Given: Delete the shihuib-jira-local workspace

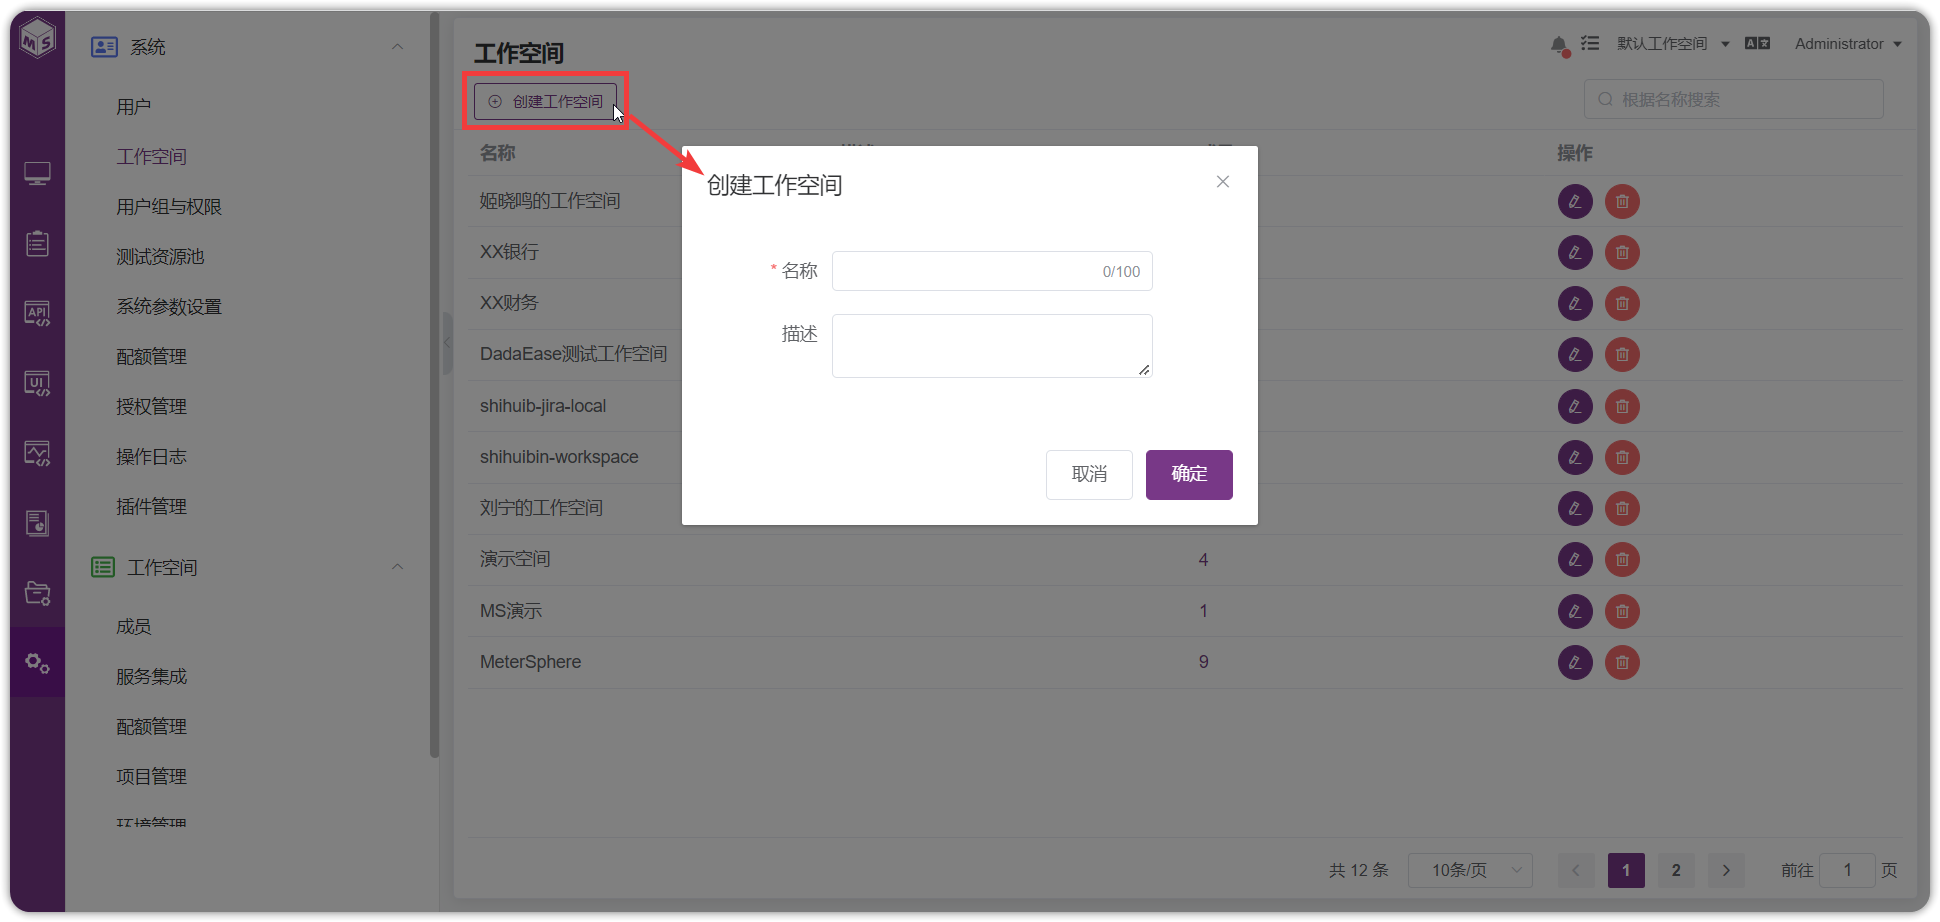Looking at the screenshot, I should (1622, 406).
